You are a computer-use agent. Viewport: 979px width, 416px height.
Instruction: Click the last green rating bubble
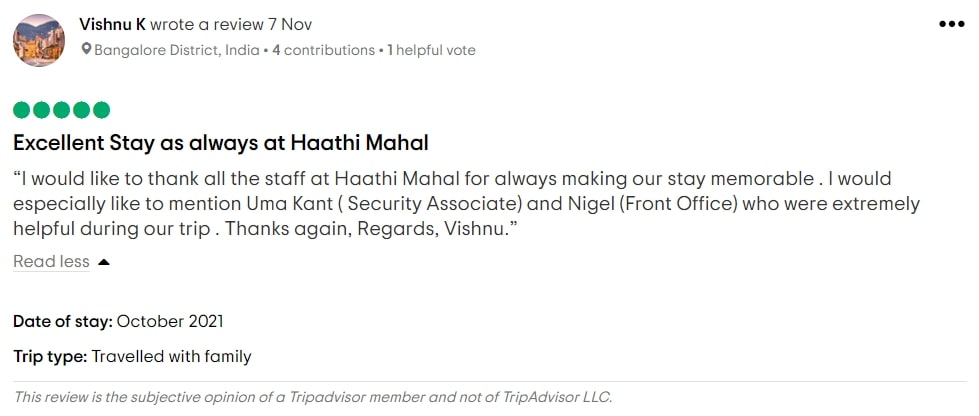(x=101, y=110)
